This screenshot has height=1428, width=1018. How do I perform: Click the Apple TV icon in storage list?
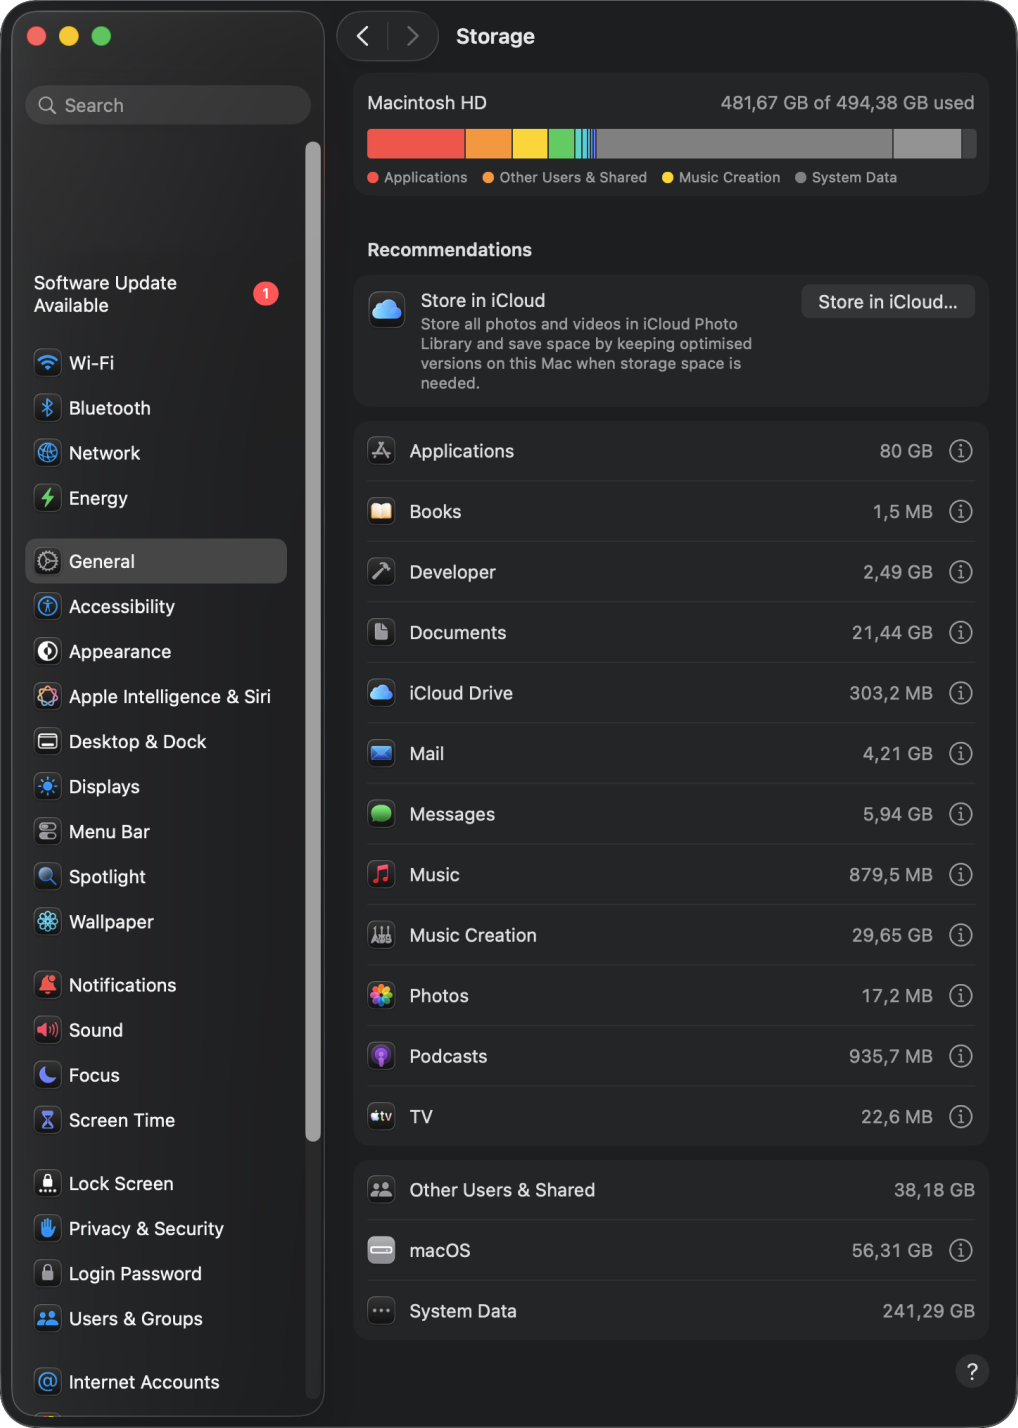pos(381,1116)
